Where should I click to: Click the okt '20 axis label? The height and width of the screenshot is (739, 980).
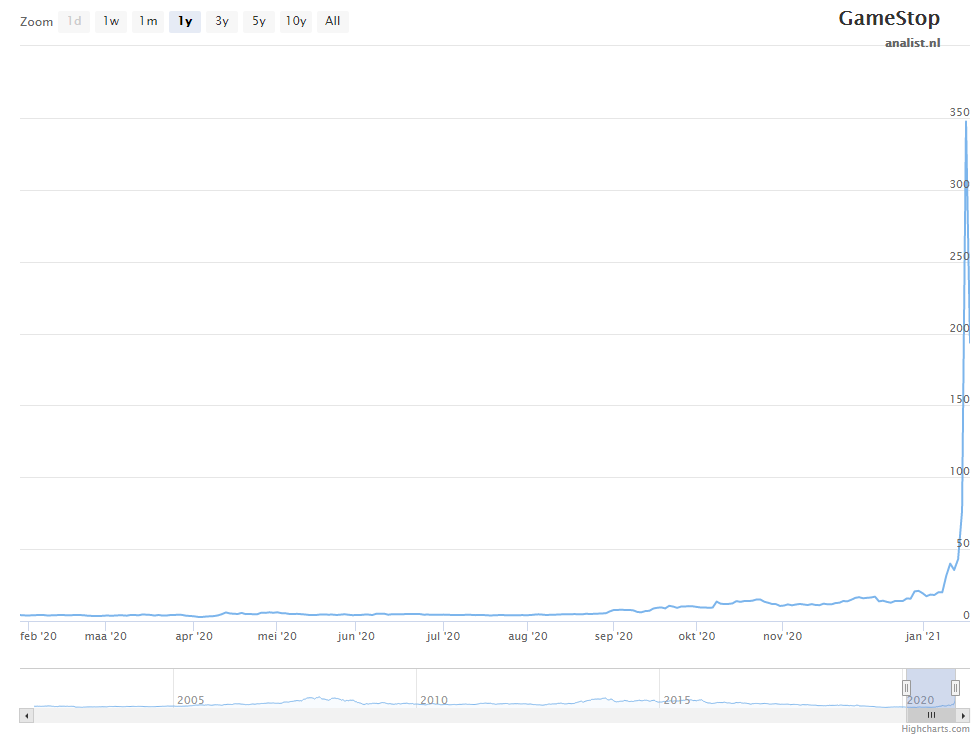click(697, 636)
